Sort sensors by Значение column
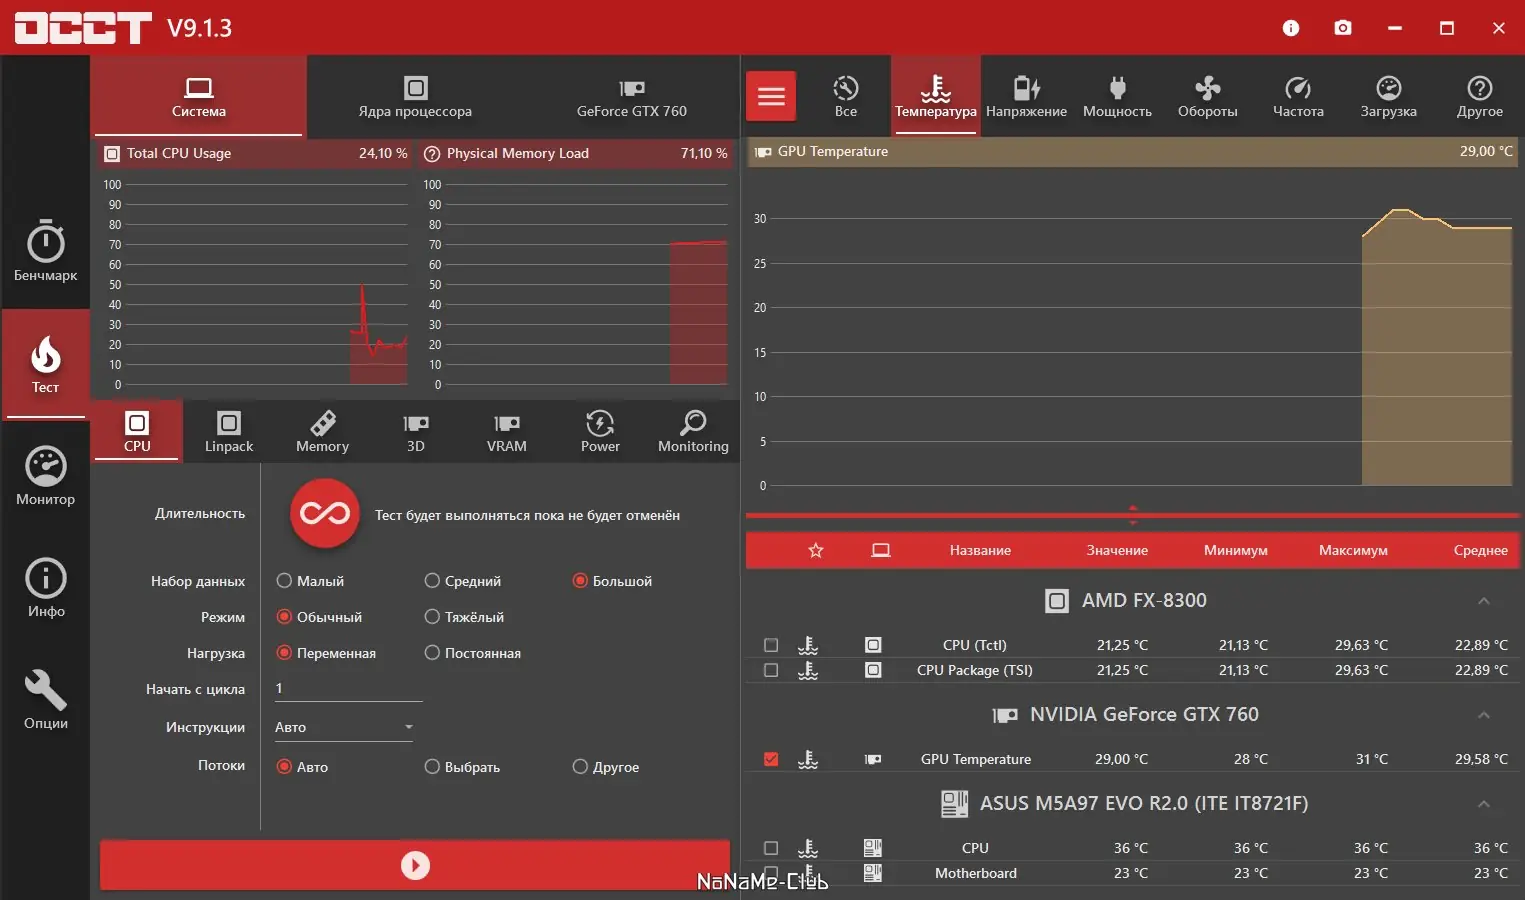1525x900 pixels. coord(1117,551)
